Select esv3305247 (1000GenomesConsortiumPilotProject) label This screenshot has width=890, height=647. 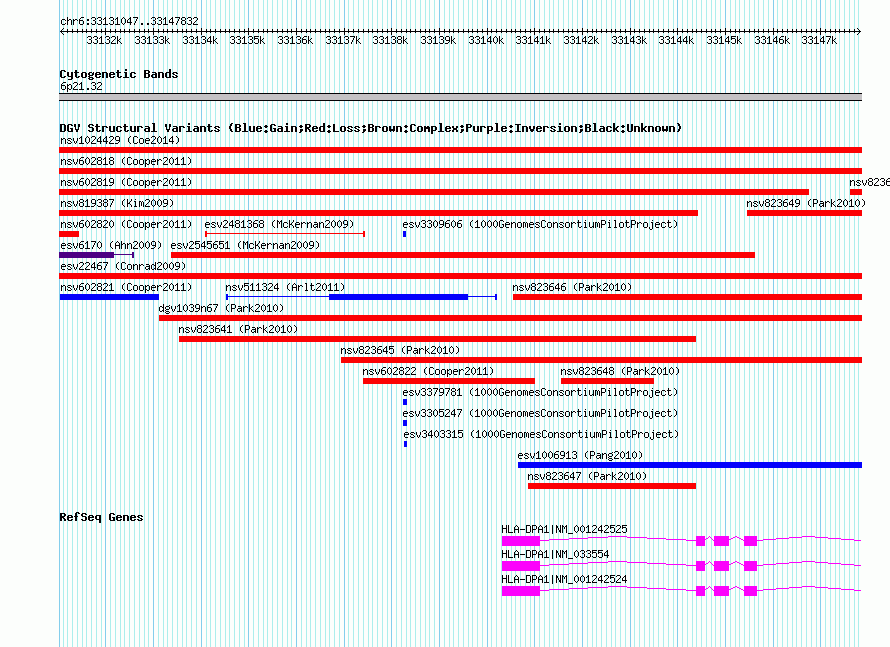[x=540, y=413]
